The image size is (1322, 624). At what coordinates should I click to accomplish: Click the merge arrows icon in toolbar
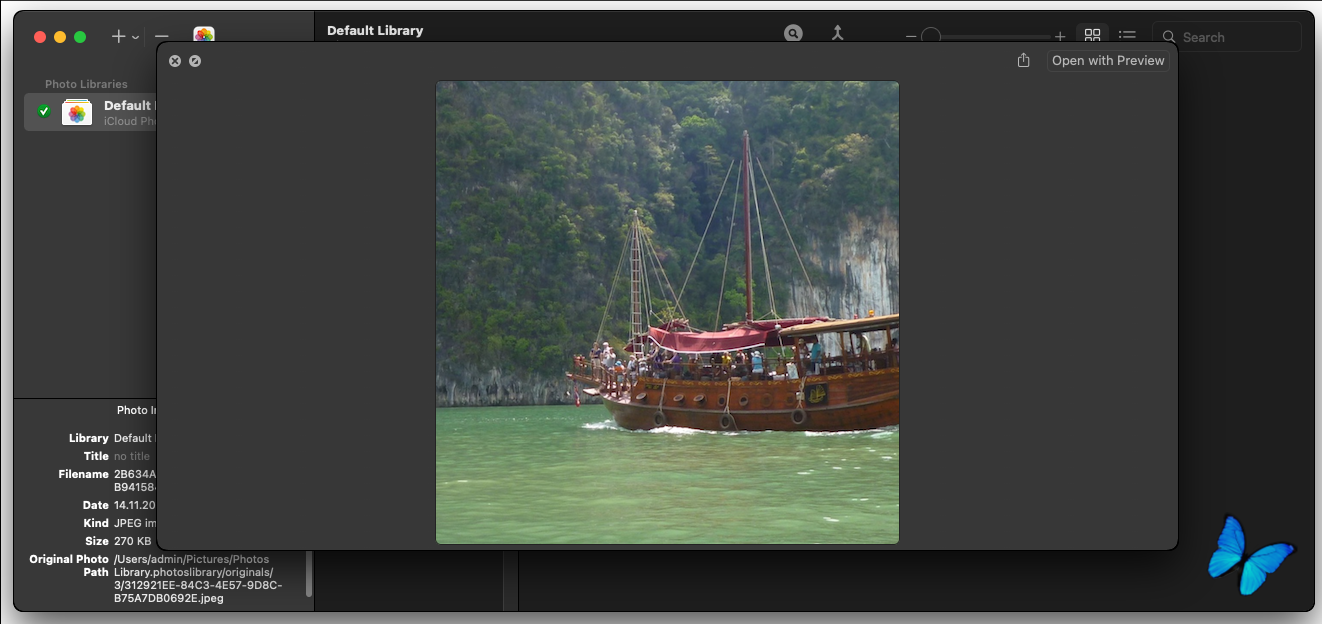coord(838,33)
